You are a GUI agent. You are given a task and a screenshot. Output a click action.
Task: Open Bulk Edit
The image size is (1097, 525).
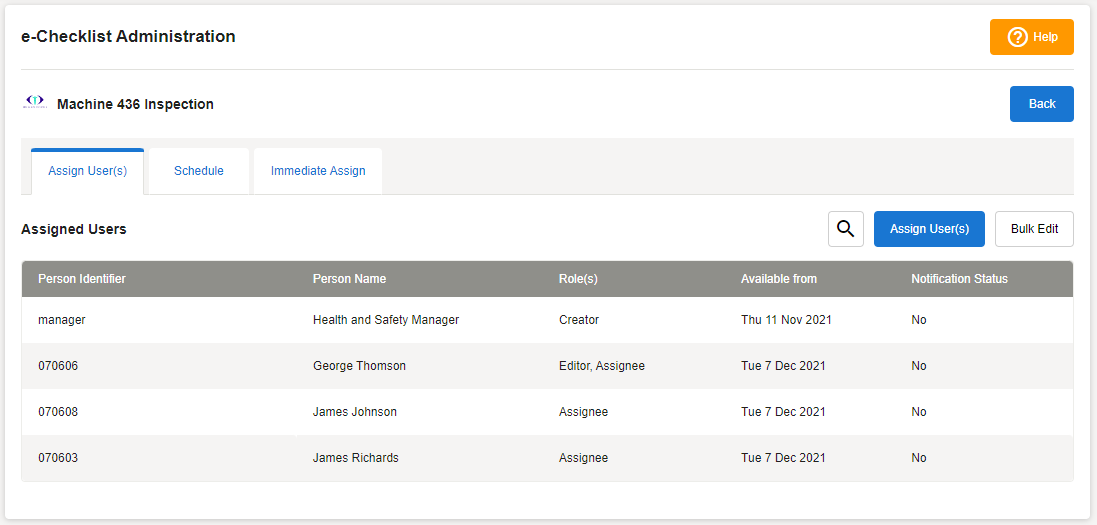1034,229
